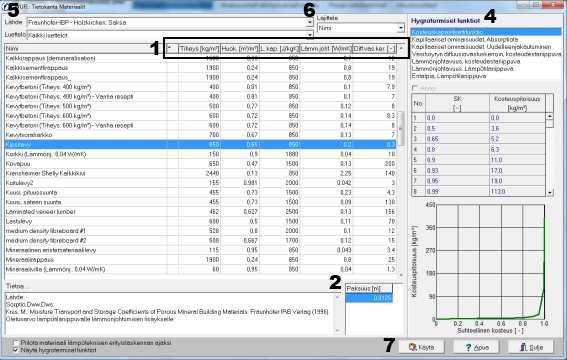This screenshot has width=567, height=360.
Task: Open the Lajittele sort-by dropdown
Action: pos(401,28)
